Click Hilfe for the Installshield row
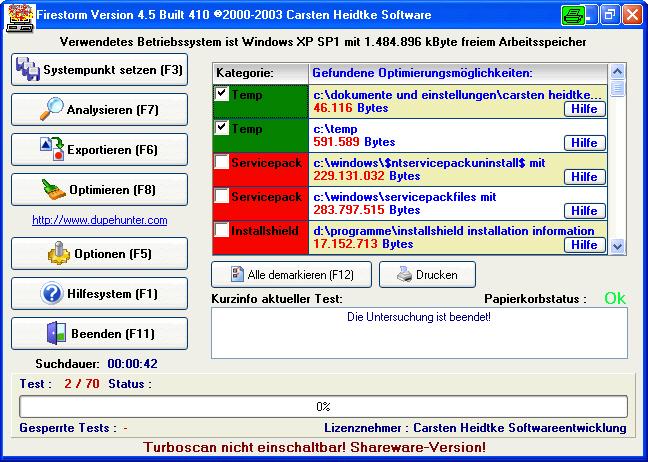The width and height of the screenshot is (648, 462). pos(585,245)
